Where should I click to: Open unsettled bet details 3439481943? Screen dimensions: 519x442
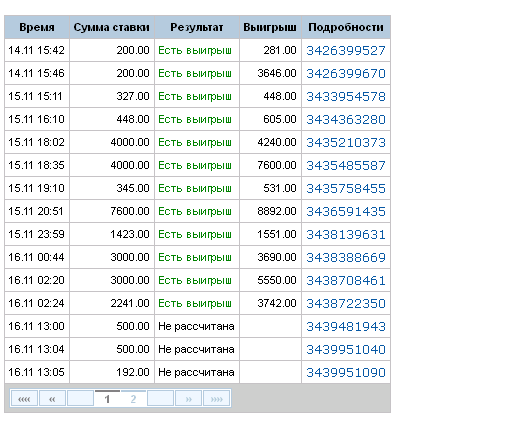pos(346,327)
